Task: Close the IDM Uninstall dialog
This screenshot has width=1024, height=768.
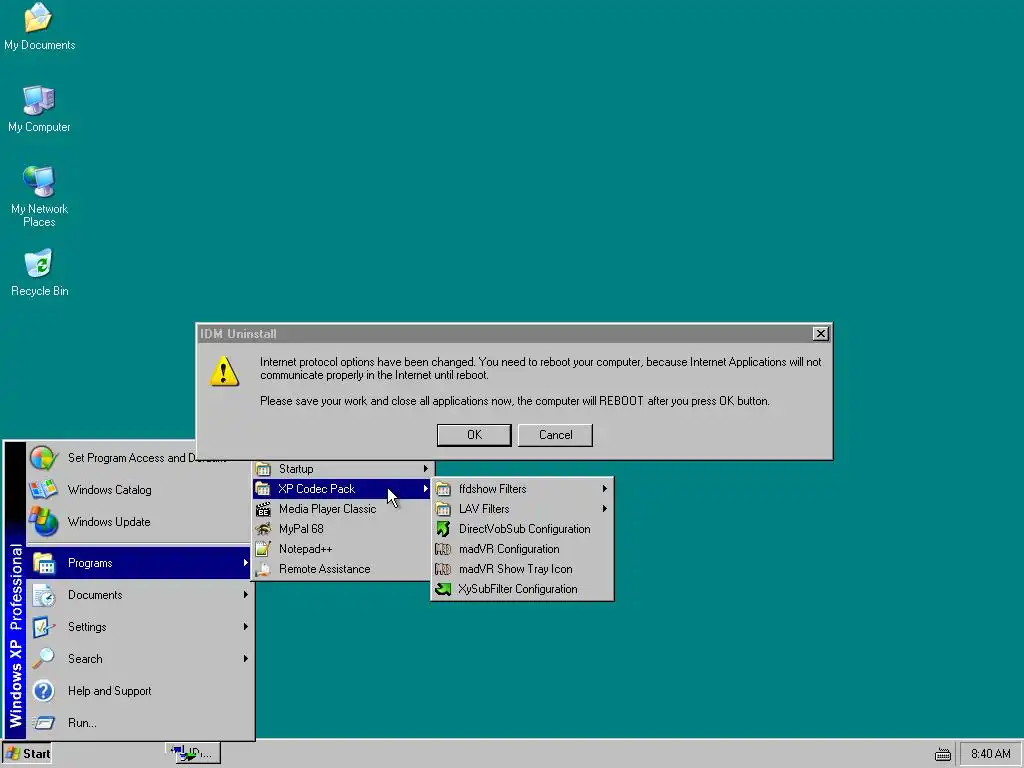Action: click(x=821, y=334)
